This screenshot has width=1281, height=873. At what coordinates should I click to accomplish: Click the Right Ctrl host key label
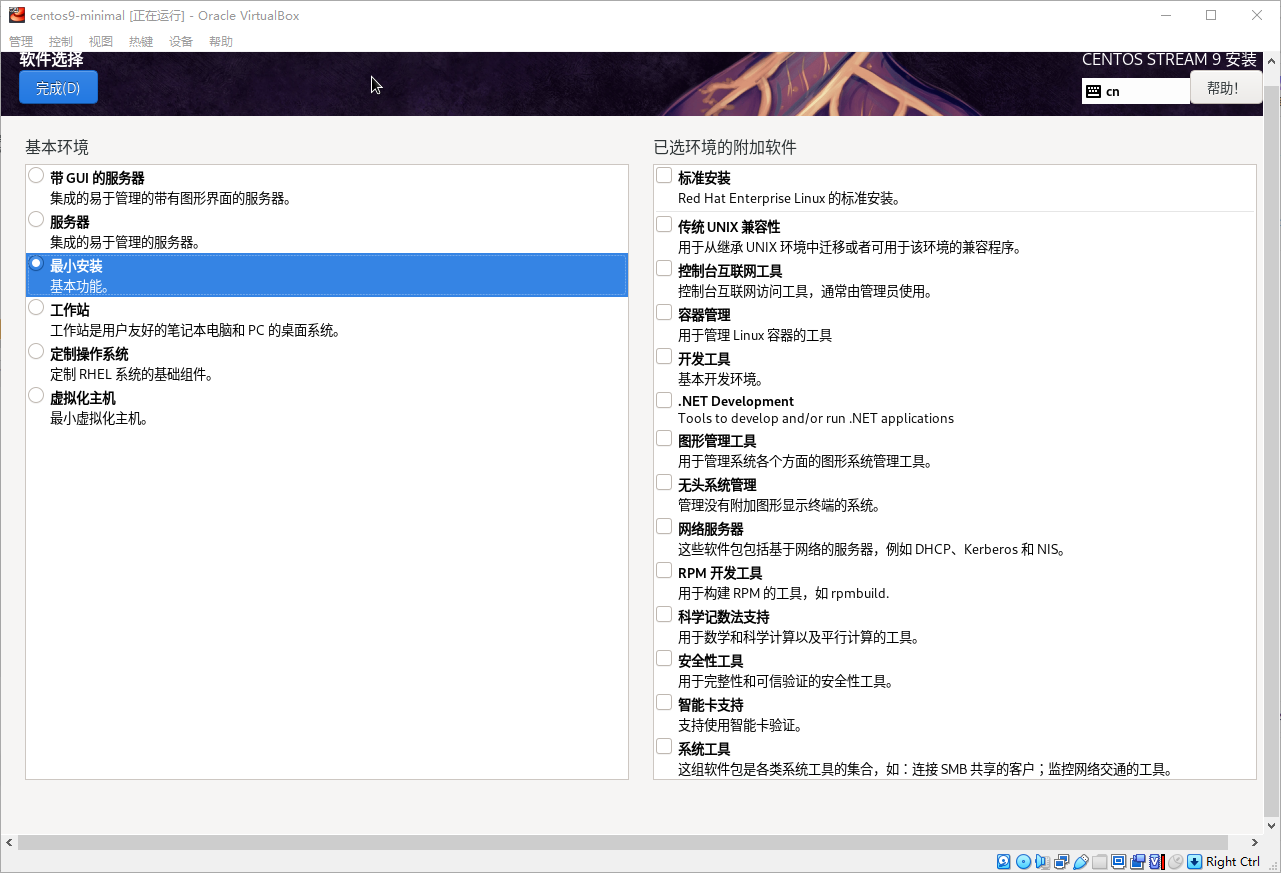tap(1232, 862)
